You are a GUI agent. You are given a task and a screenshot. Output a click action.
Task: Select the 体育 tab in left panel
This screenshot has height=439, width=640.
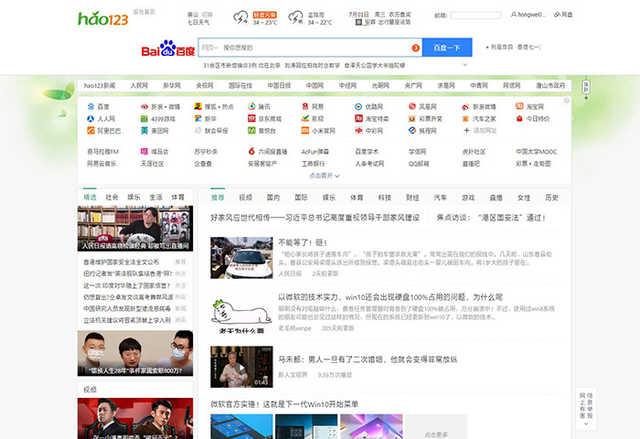pos(177,197)
